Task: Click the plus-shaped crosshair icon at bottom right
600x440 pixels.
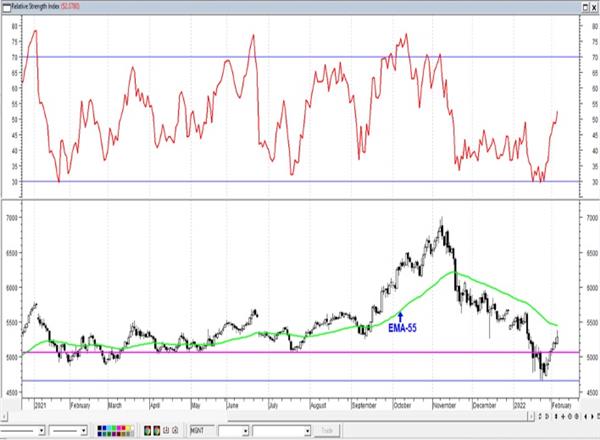Action: pyautogui.click(x=563, y=417)
